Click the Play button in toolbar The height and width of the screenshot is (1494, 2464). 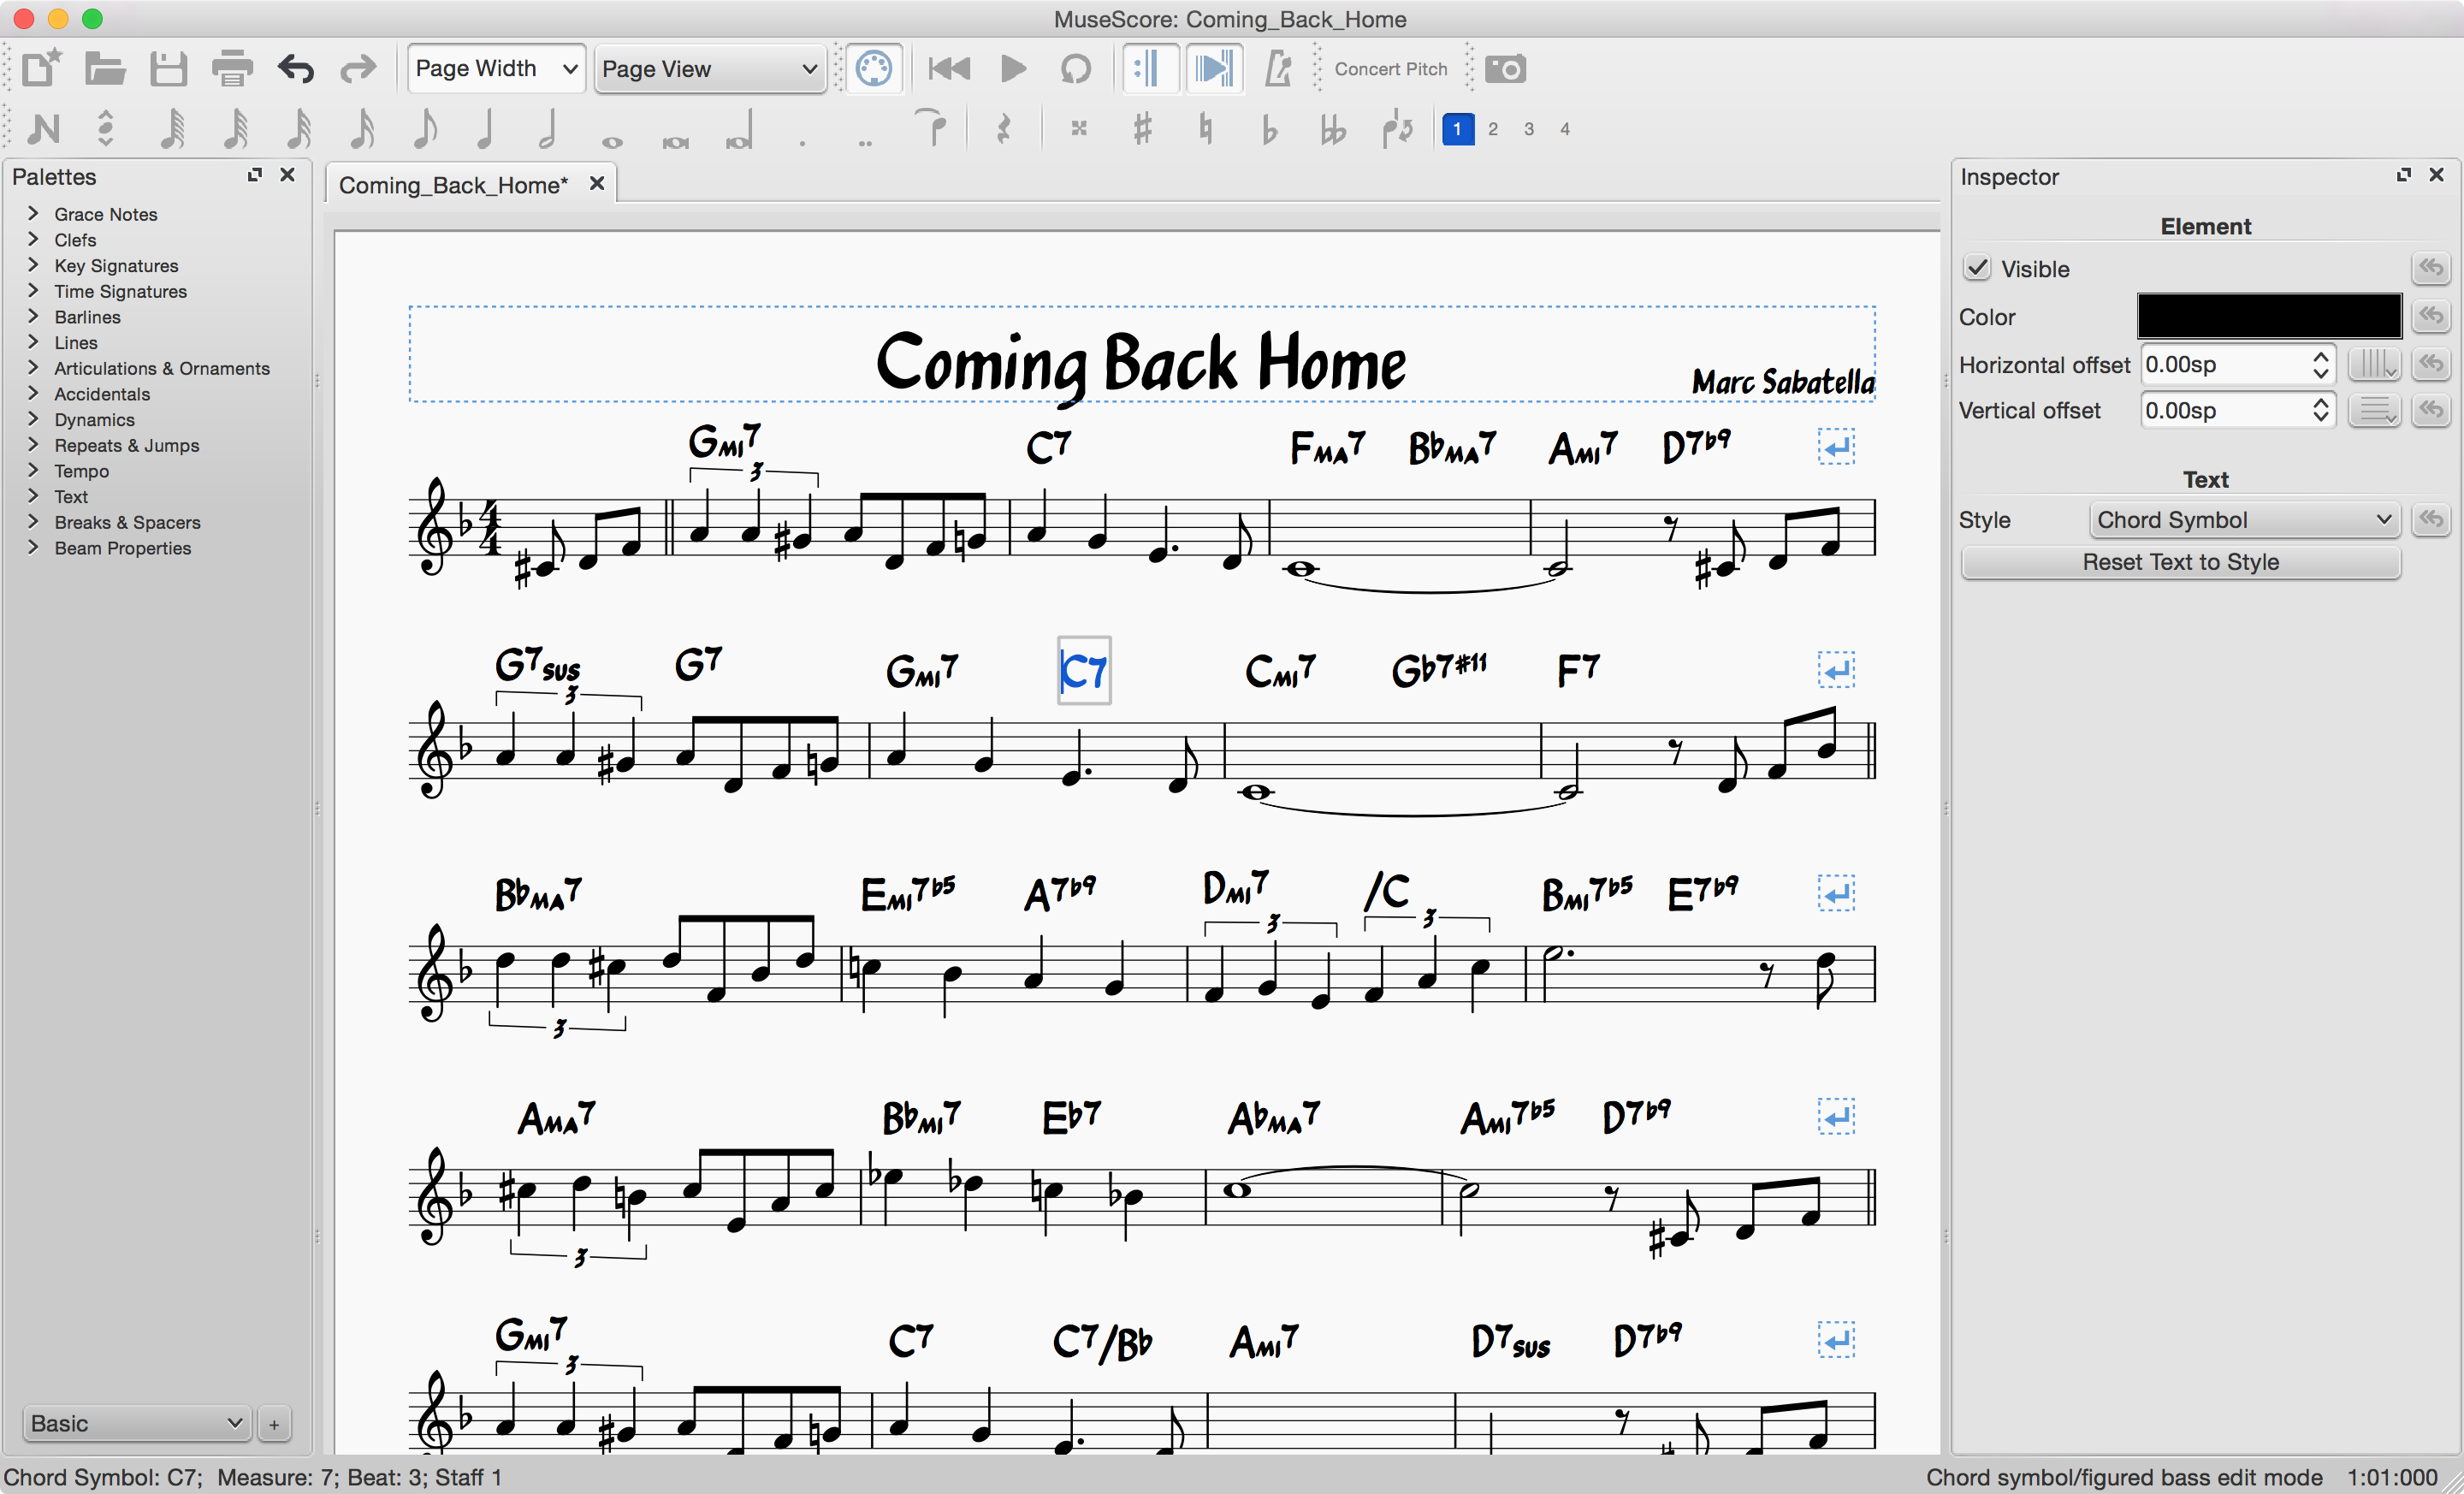pos(1012,69)
